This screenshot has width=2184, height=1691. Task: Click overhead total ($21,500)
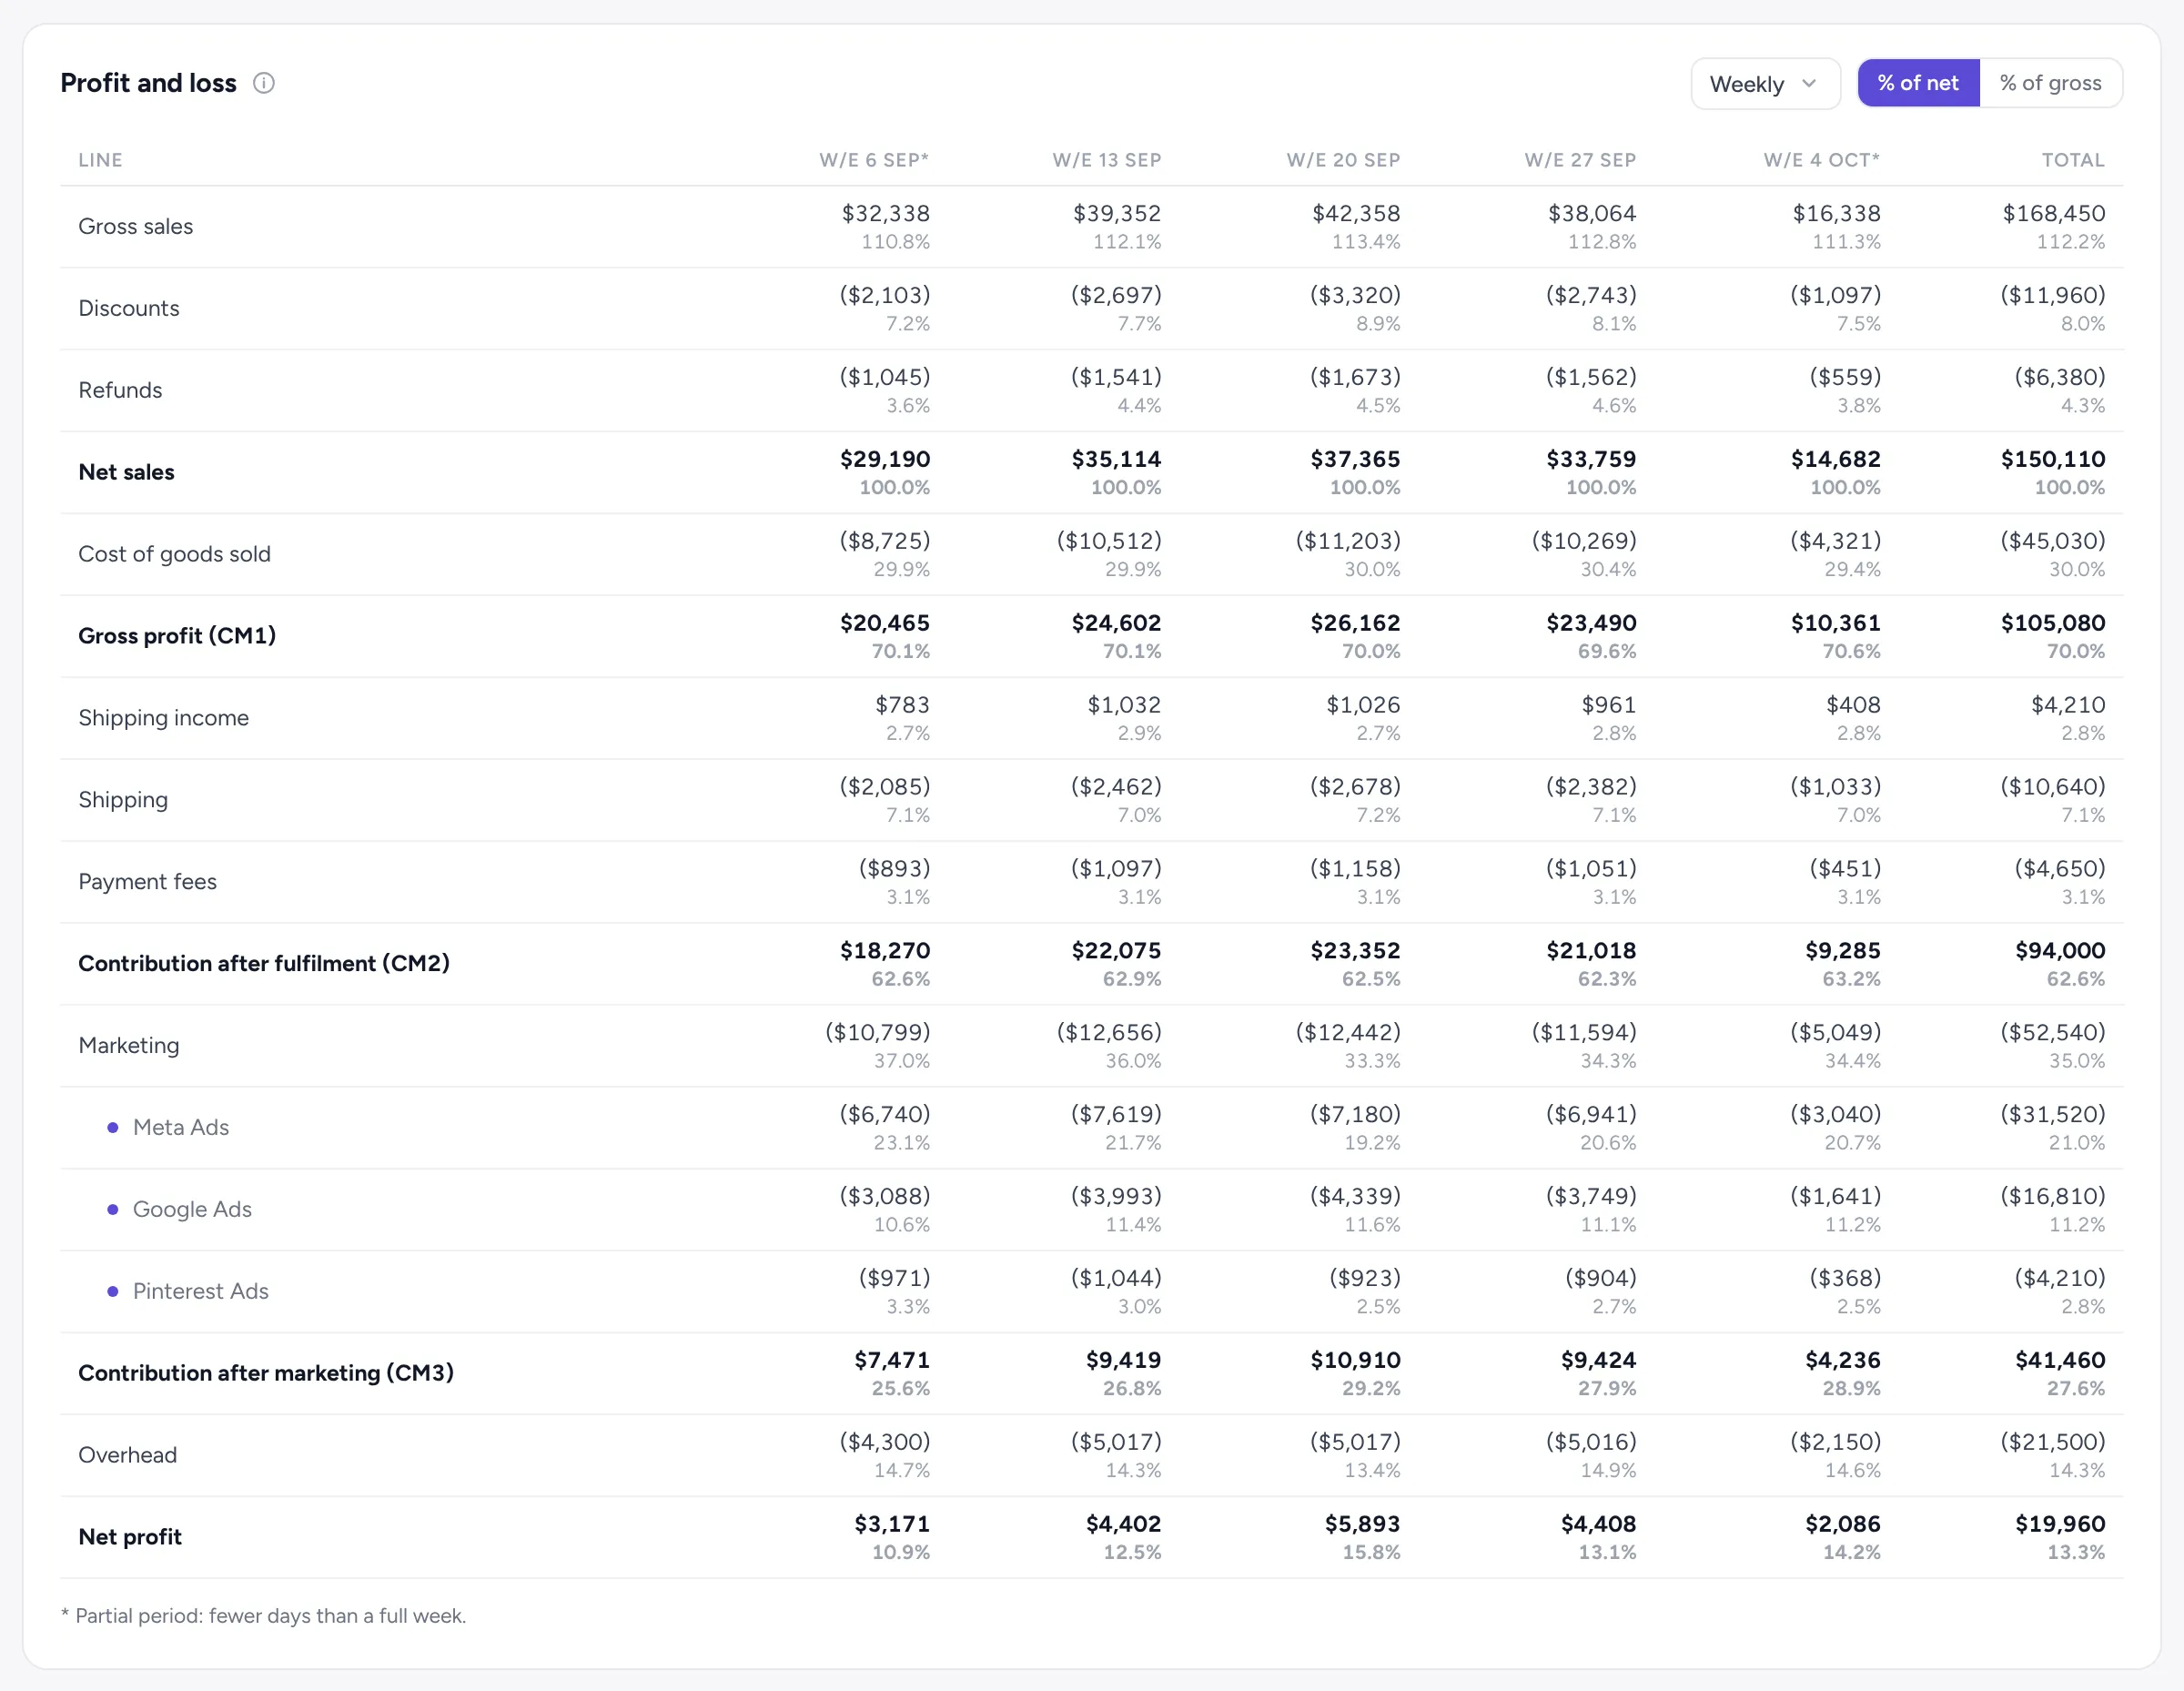pos(2052,1443)
